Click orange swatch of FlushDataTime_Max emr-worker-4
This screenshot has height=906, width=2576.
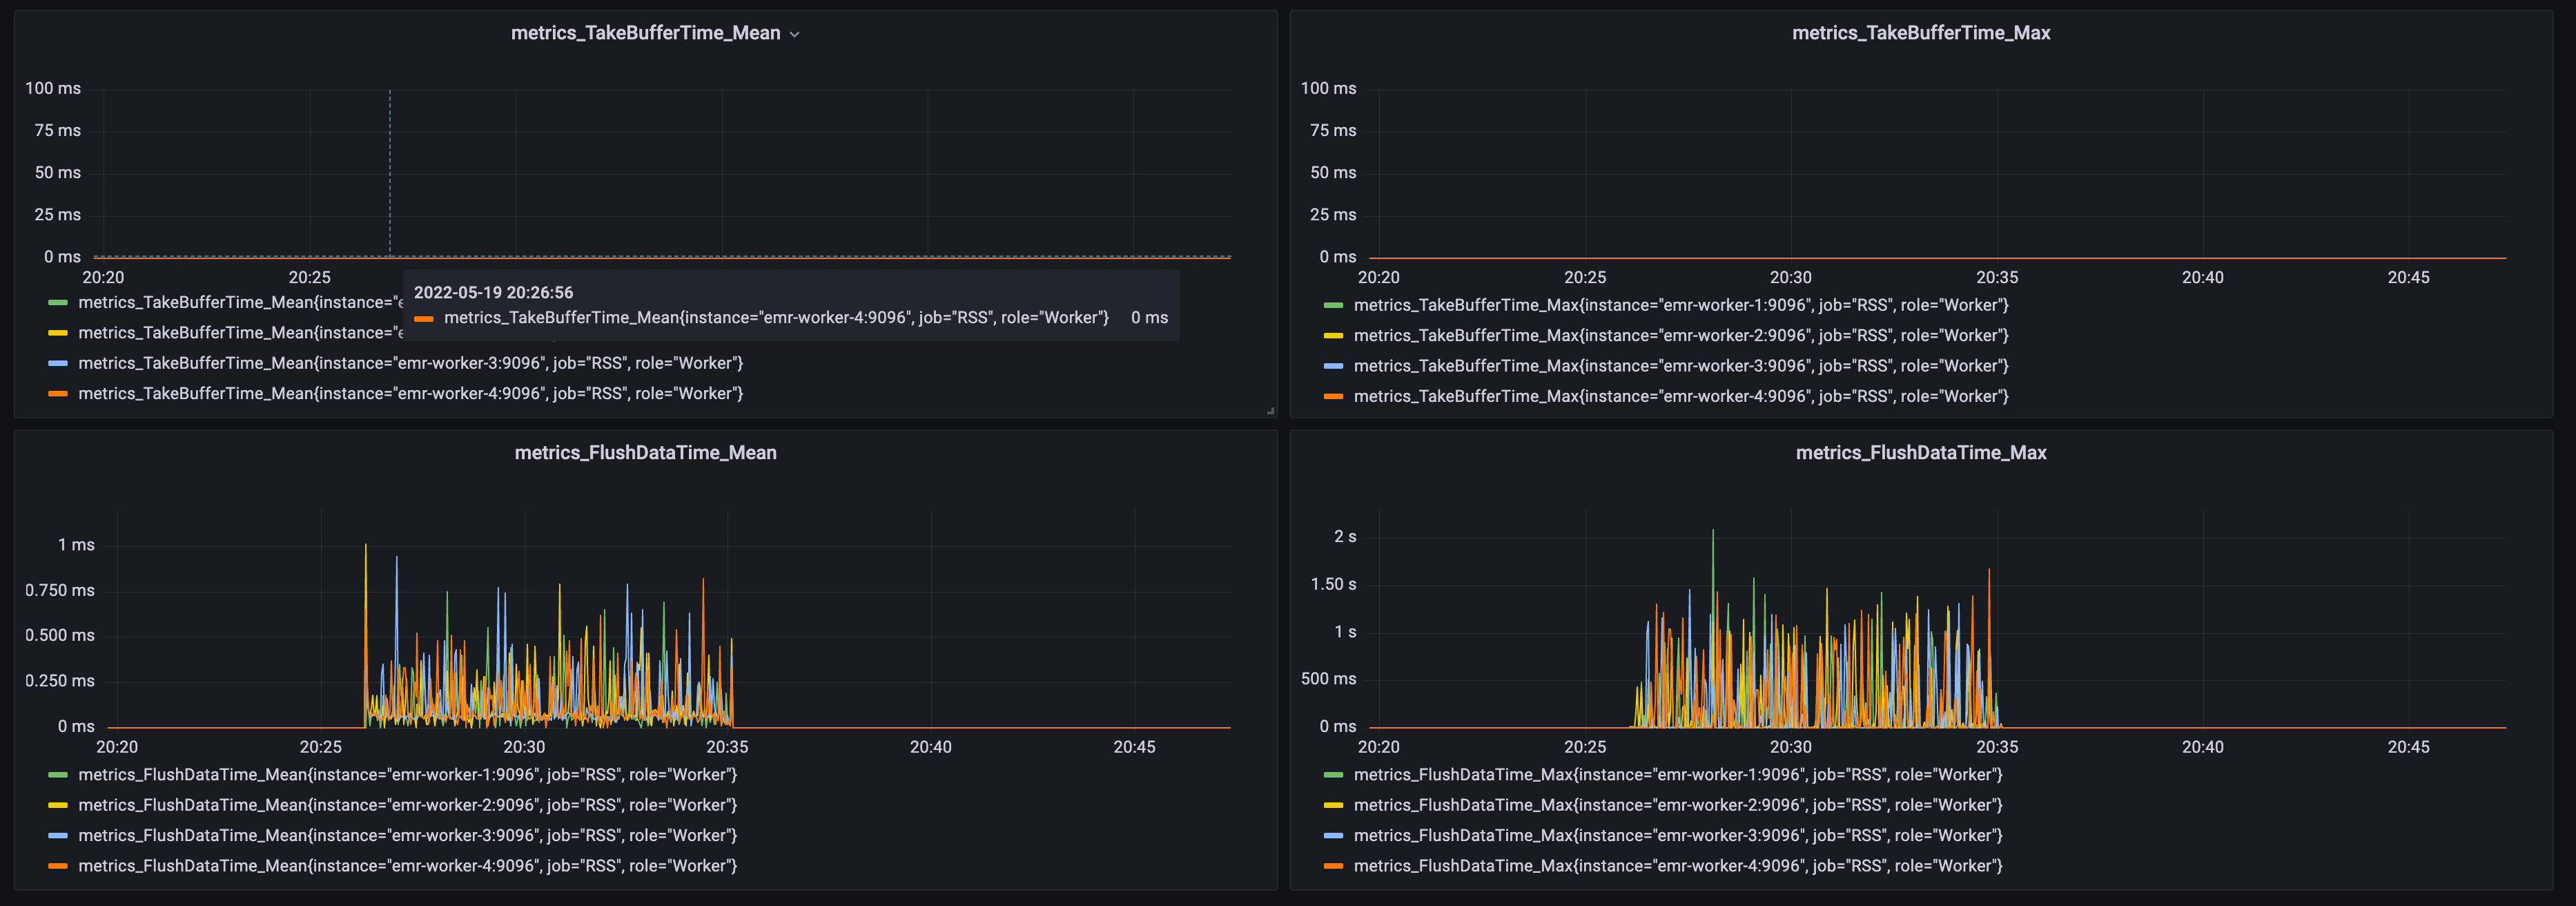pos(1333,866)
